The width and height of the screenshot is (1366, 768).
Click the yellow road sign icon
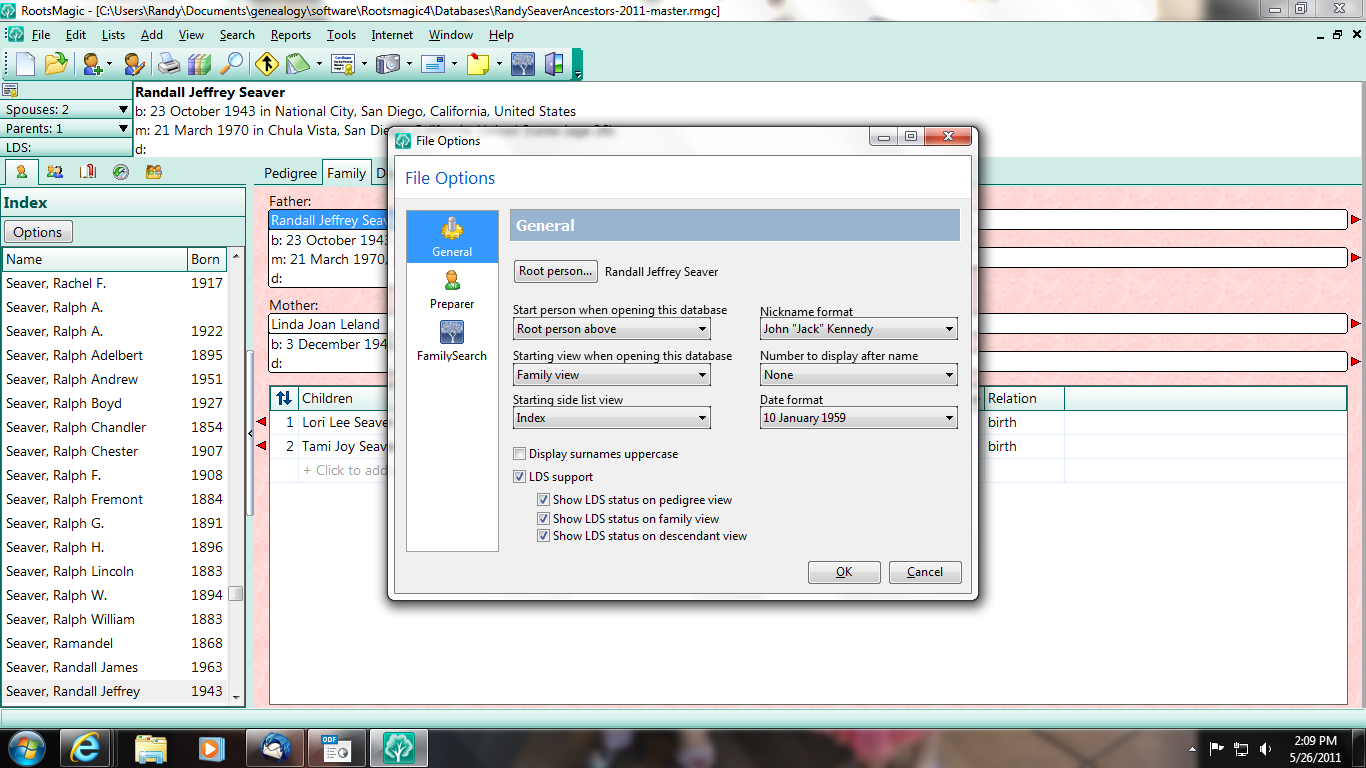click(x=266, y=64)
